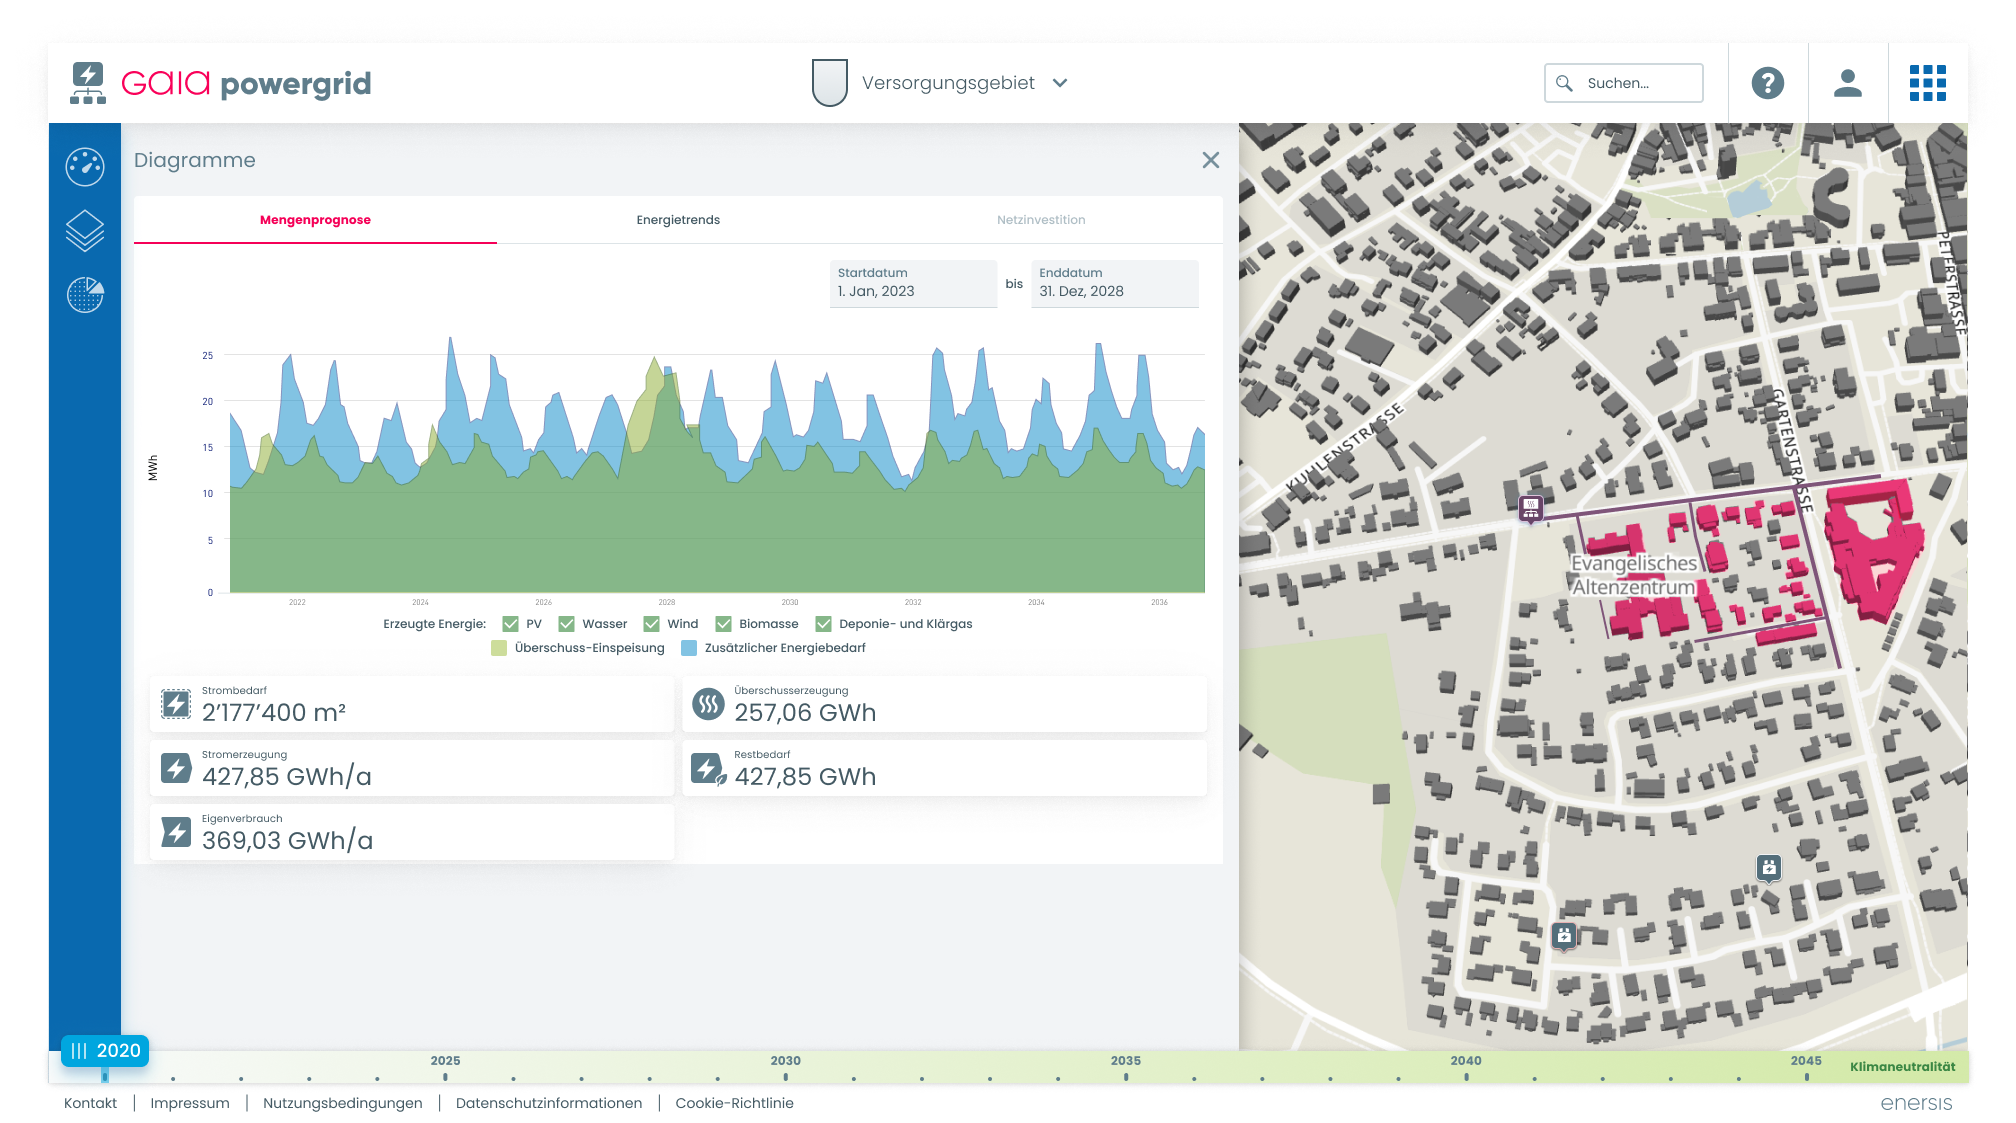Click the map marker near Kuhlenstrasse
2016x1123 pixels.
click(x=1530, y=508)
